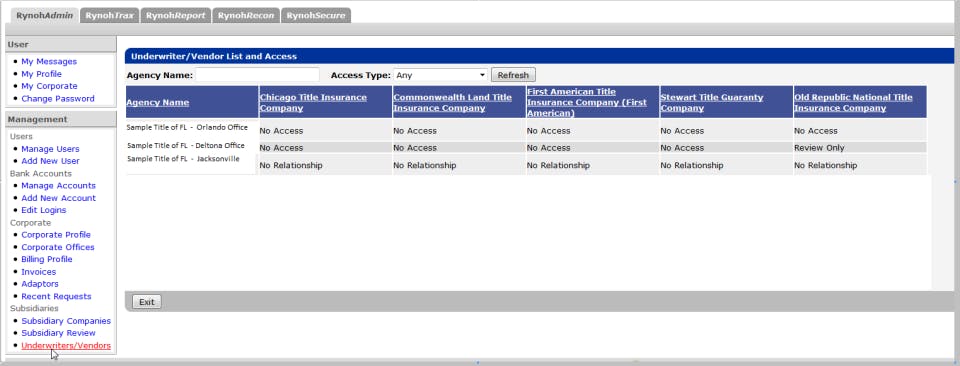
Task: Click Add New User link
Action: click(x=50, y=161)
